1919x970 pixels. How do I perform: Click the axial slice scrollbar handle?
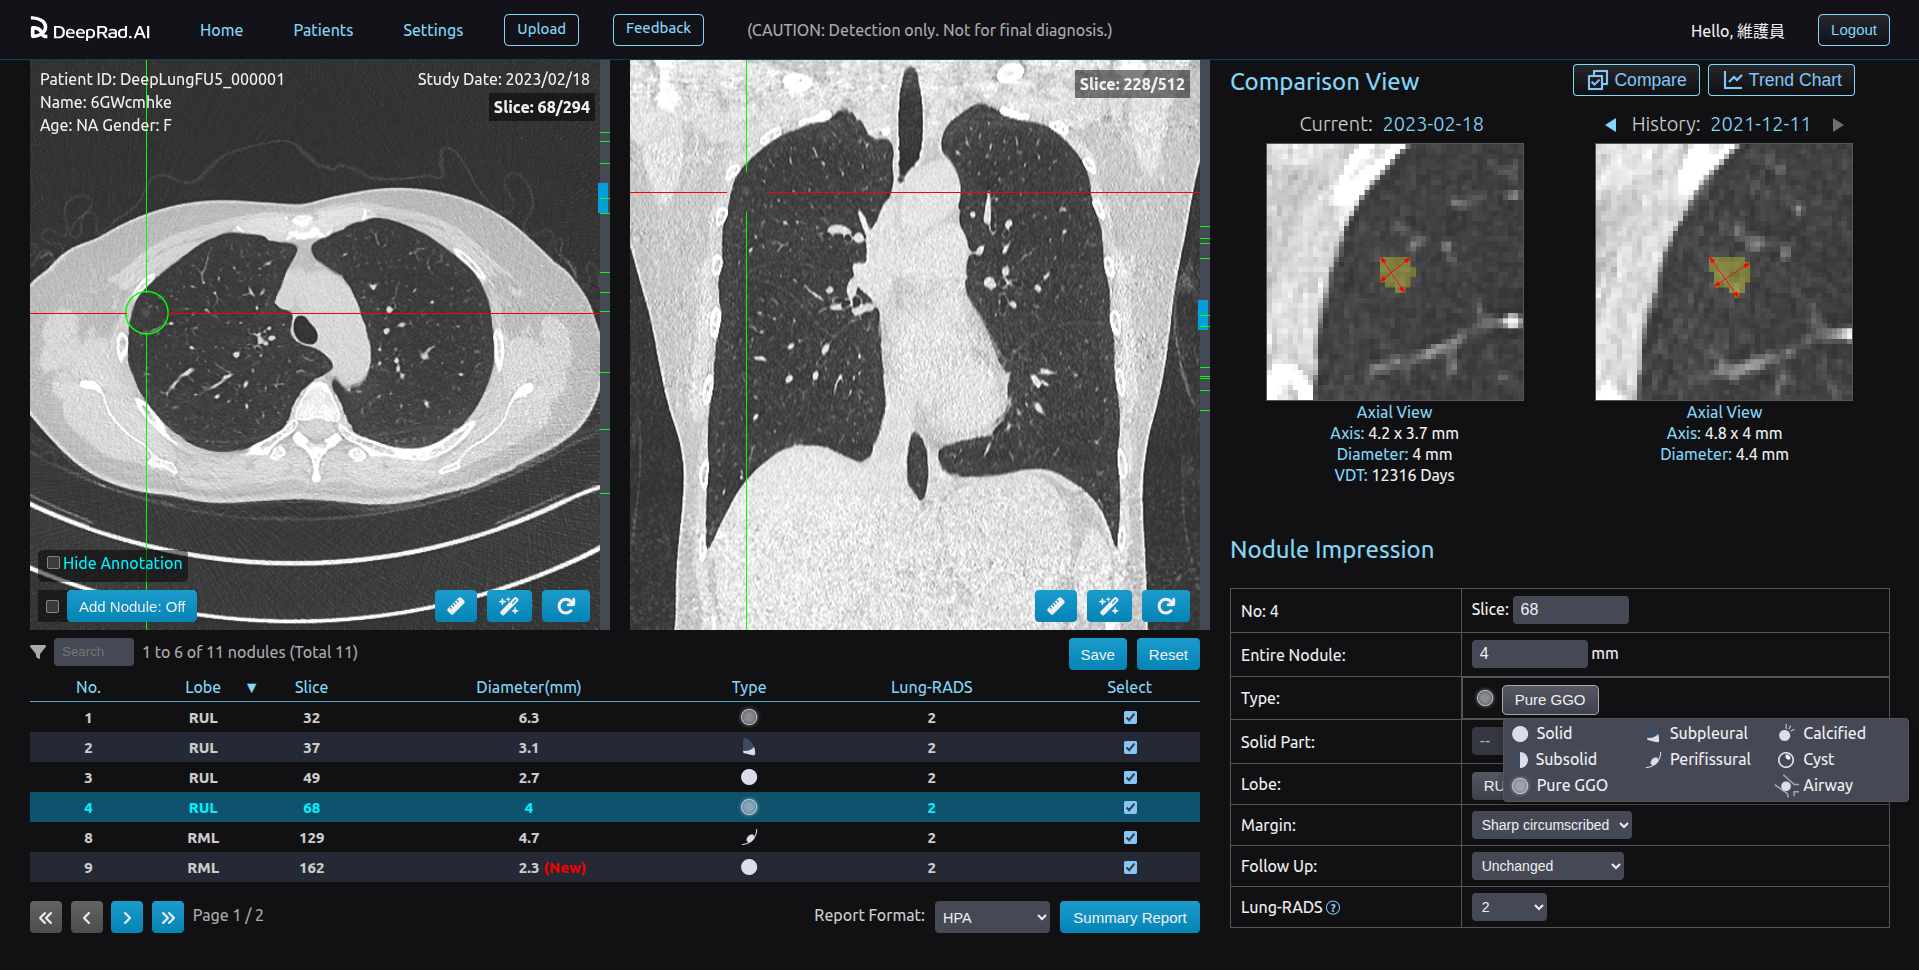pos(603,198)
